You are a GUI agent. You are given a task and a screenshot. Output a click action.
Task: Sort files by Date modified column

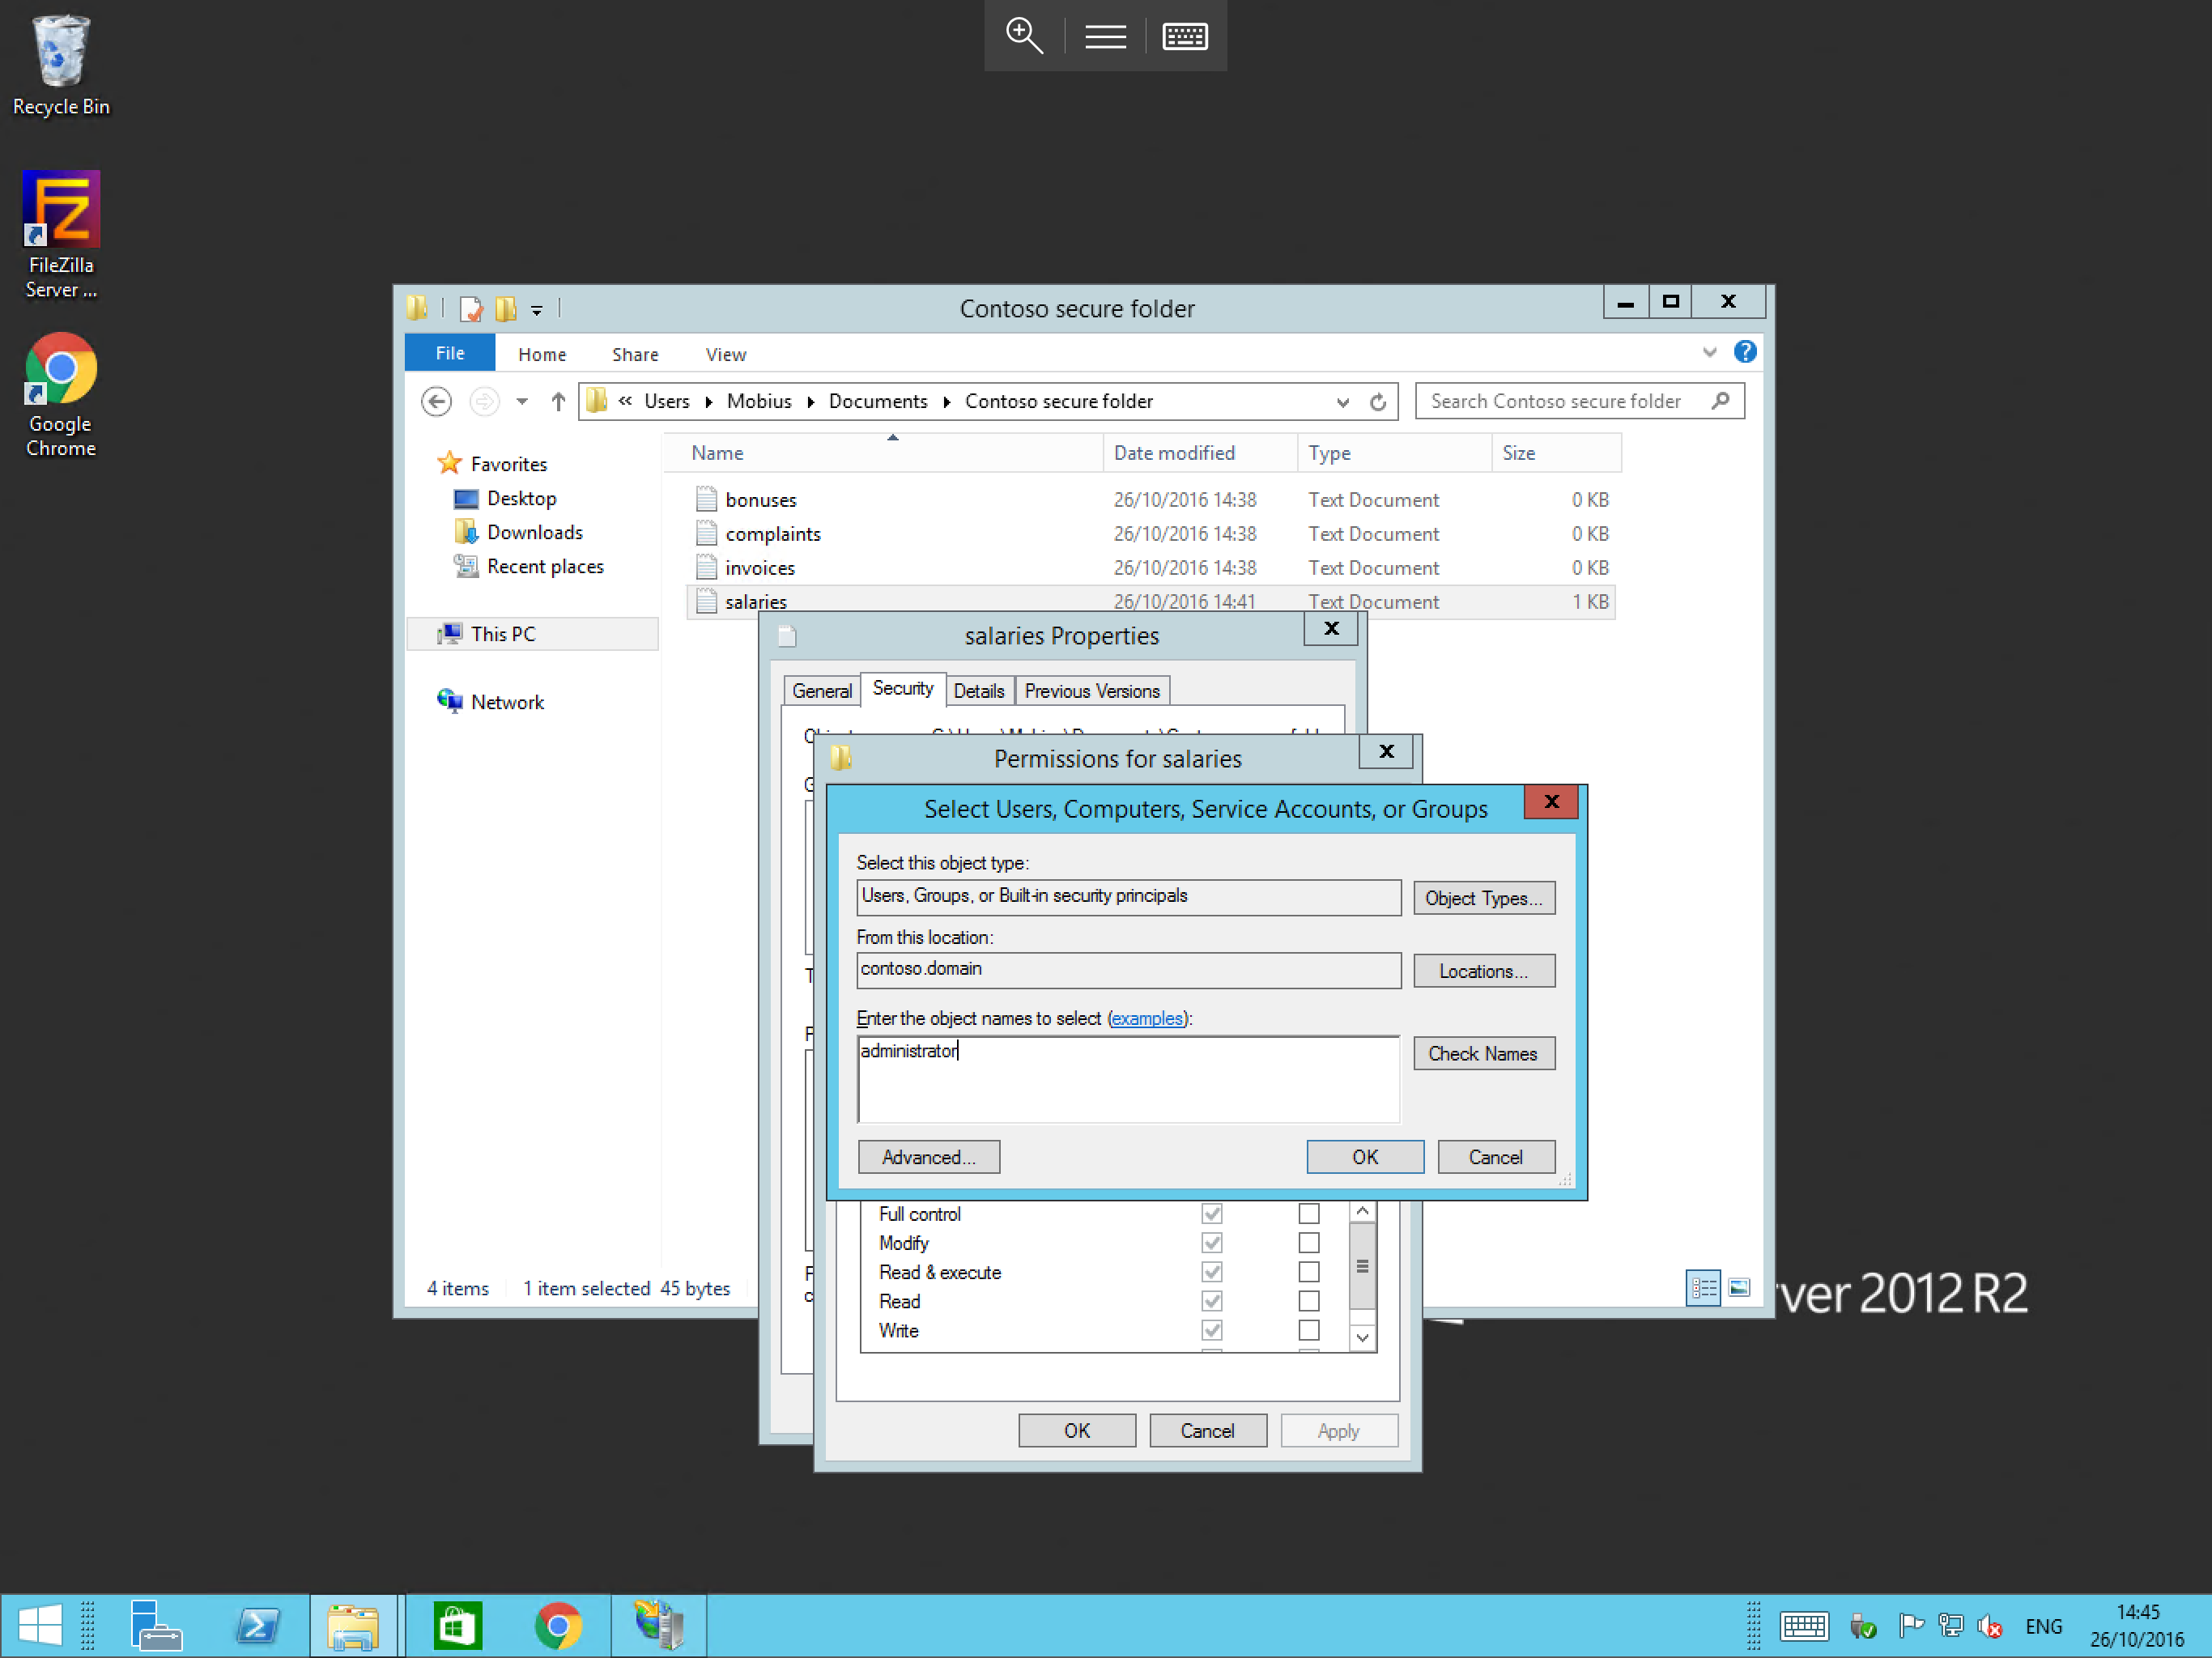(x=1199, y=453)
